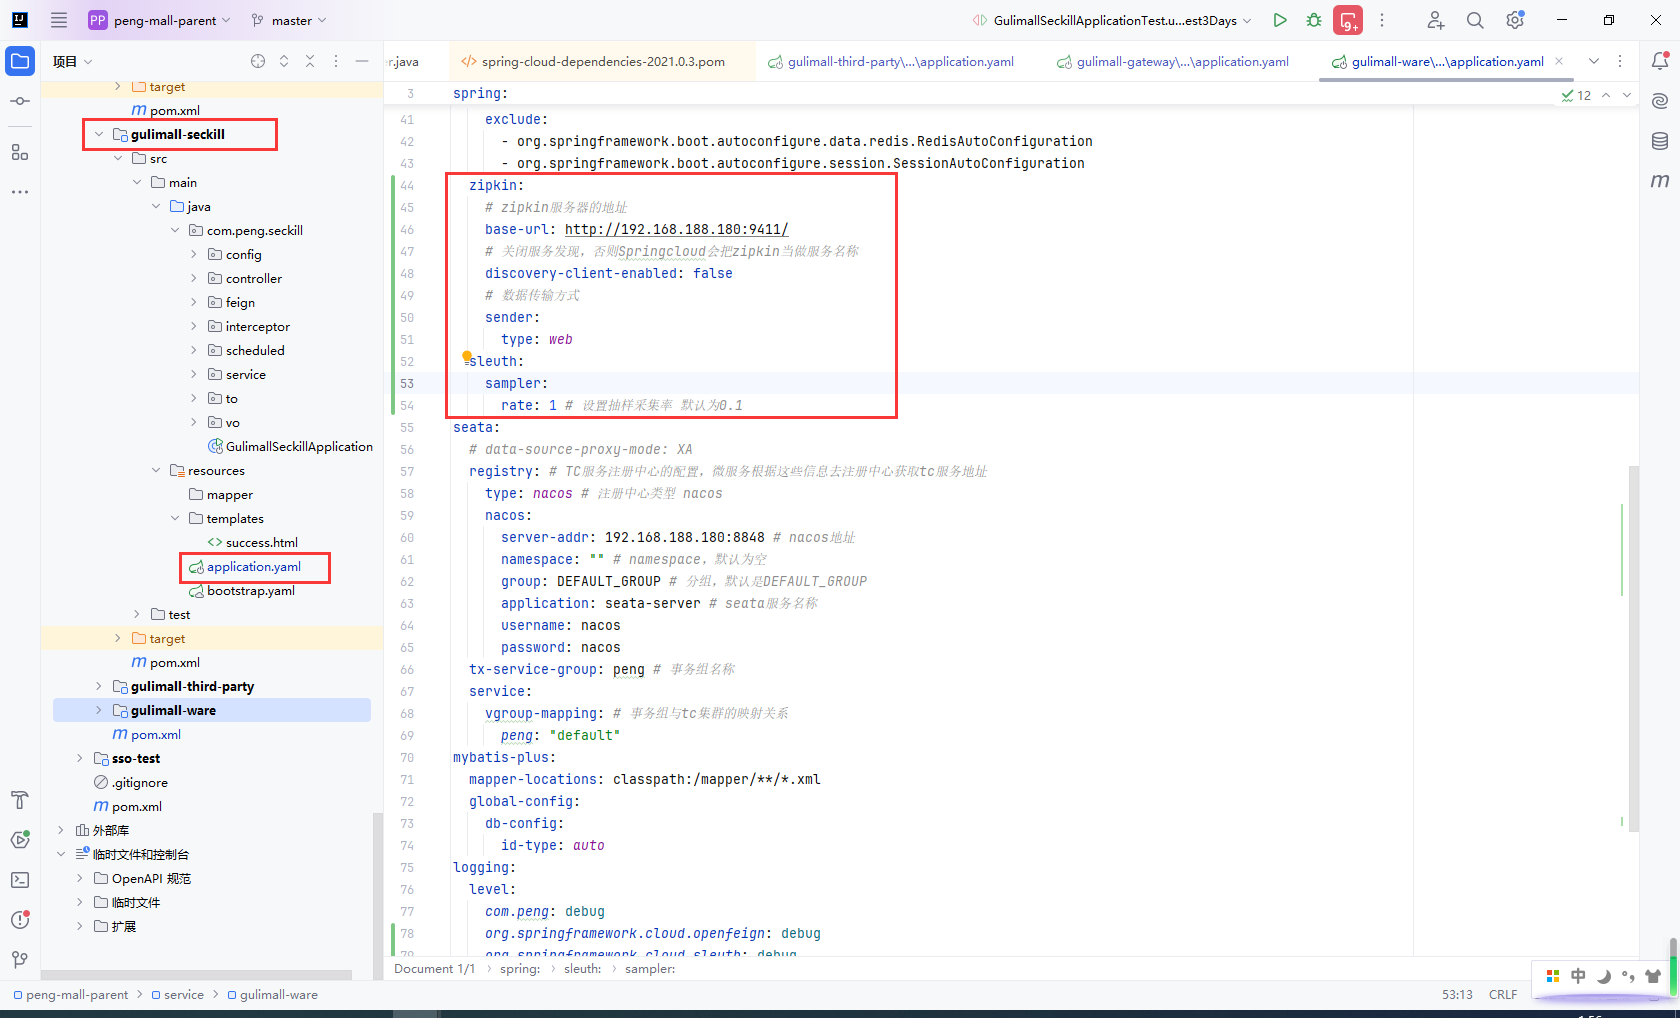Expand the gulimall-third-party module
The width and height of the screenshot is (1680, 1018).
[x=99, y=686]
